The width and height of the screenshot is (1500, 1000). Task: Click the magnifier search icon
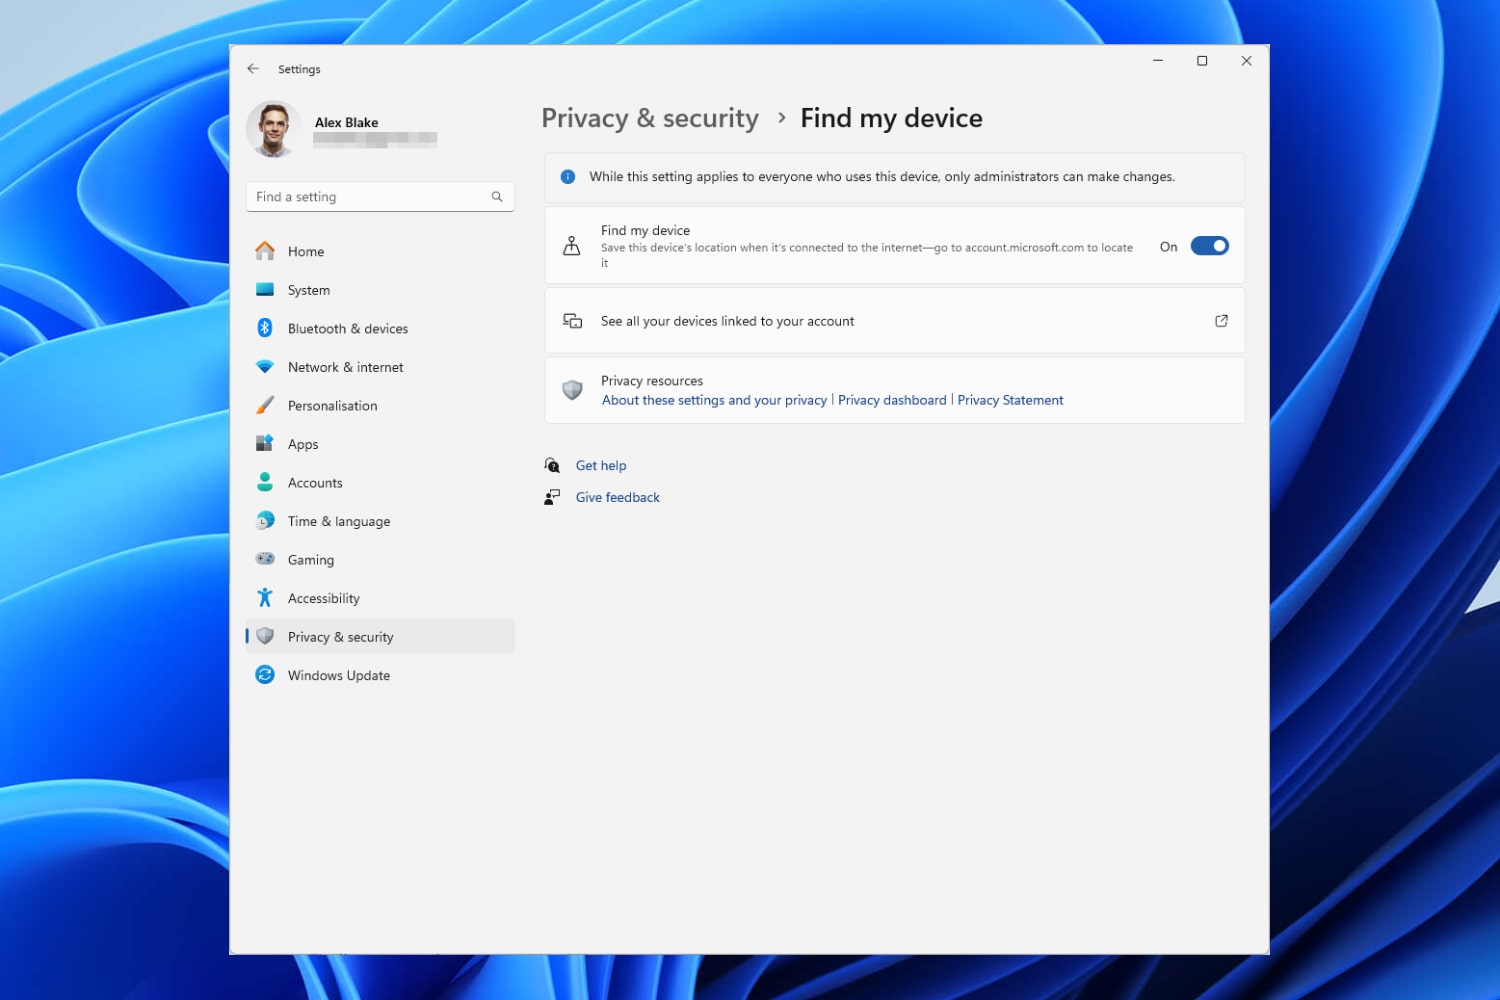(x=497, y=197)
